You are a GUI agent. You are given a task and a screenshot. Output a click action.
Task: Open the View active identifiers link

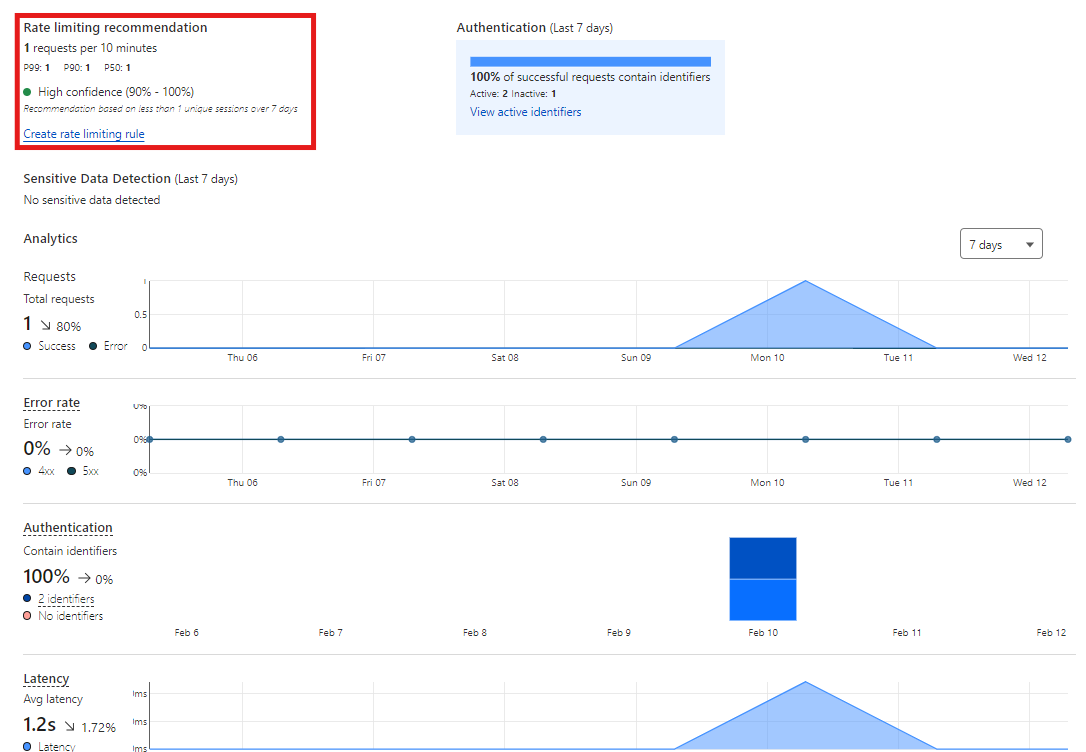525,112
